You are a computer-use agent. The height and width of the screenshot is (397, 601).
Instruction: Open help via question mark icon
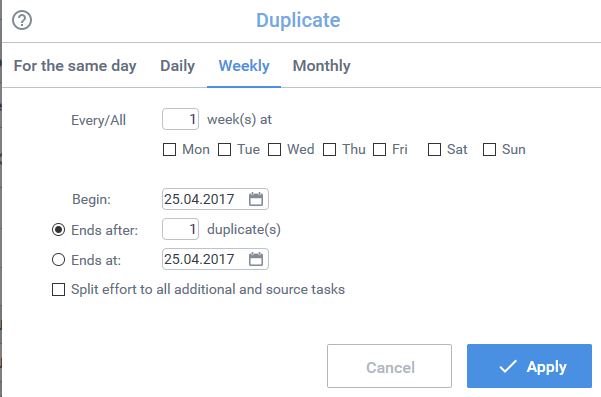pos(22,20)
